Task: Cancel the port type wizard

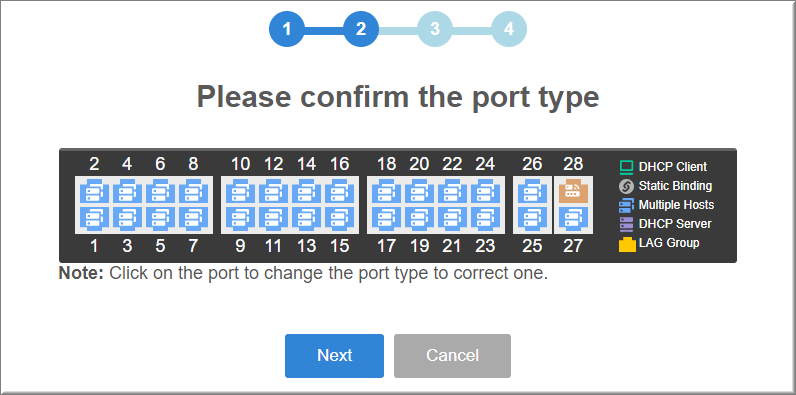Action: coord(452,356)
